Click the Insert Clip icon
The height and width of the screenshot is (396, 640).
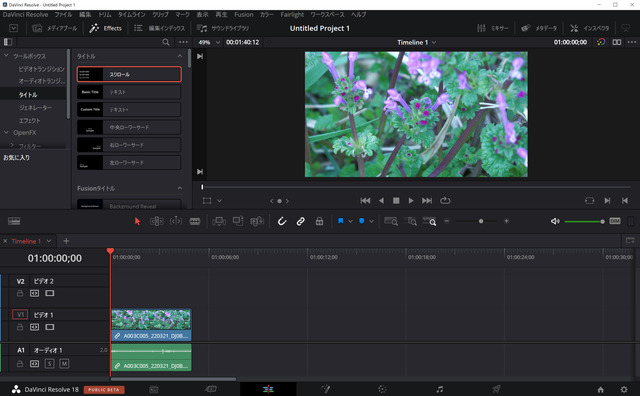(219, 221)
